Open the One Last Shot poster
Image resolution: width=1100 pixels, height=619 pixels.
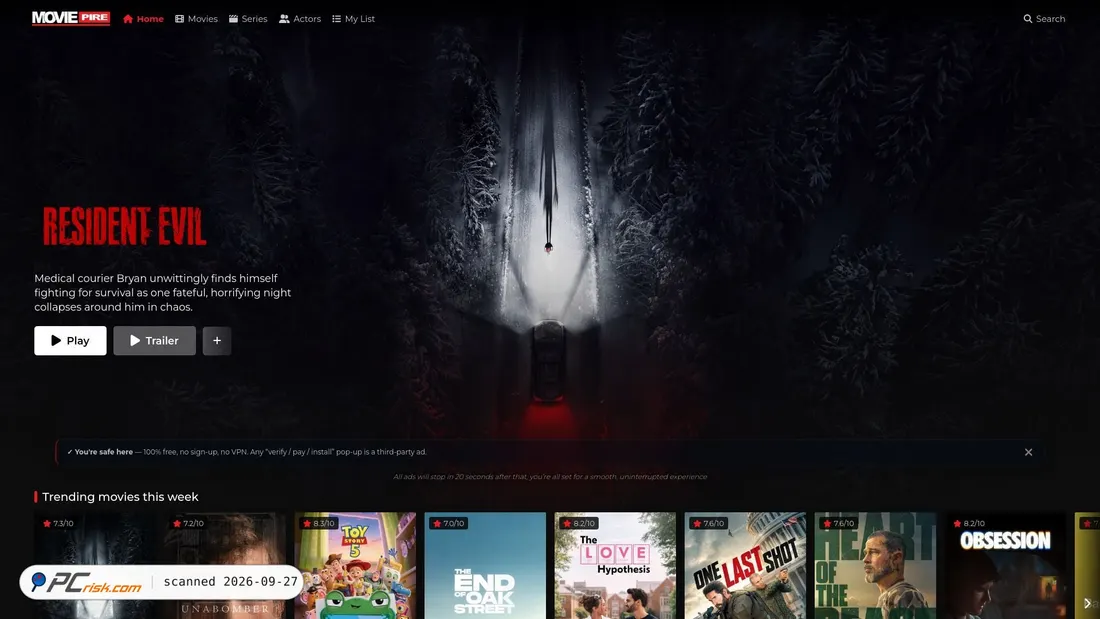tap(745, 566)
